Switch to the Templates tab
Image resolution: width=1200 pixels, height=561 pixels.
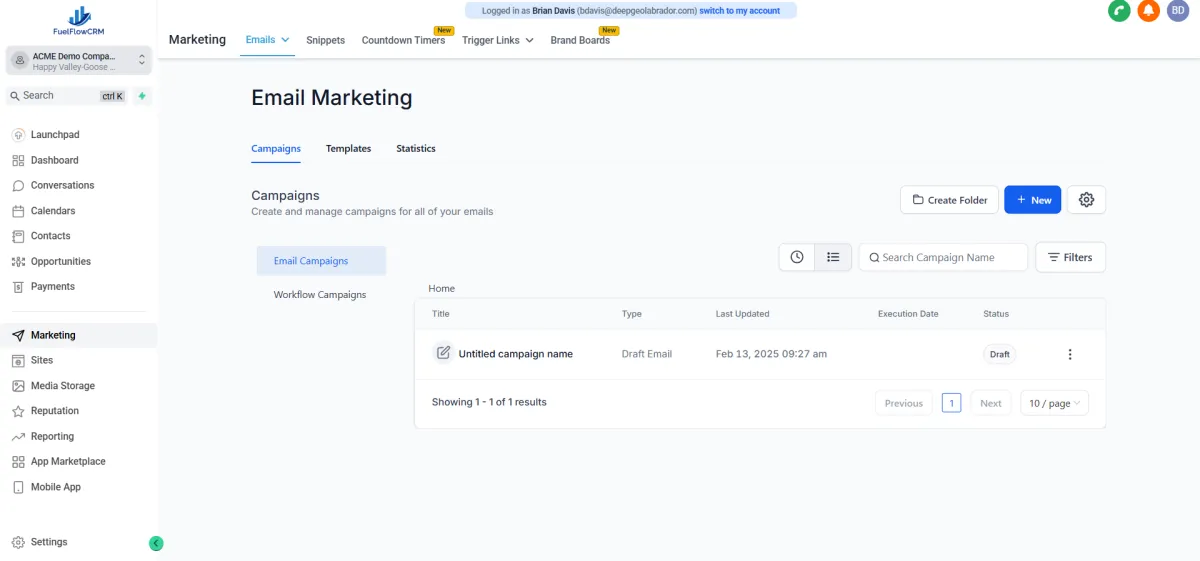point(348,148)
